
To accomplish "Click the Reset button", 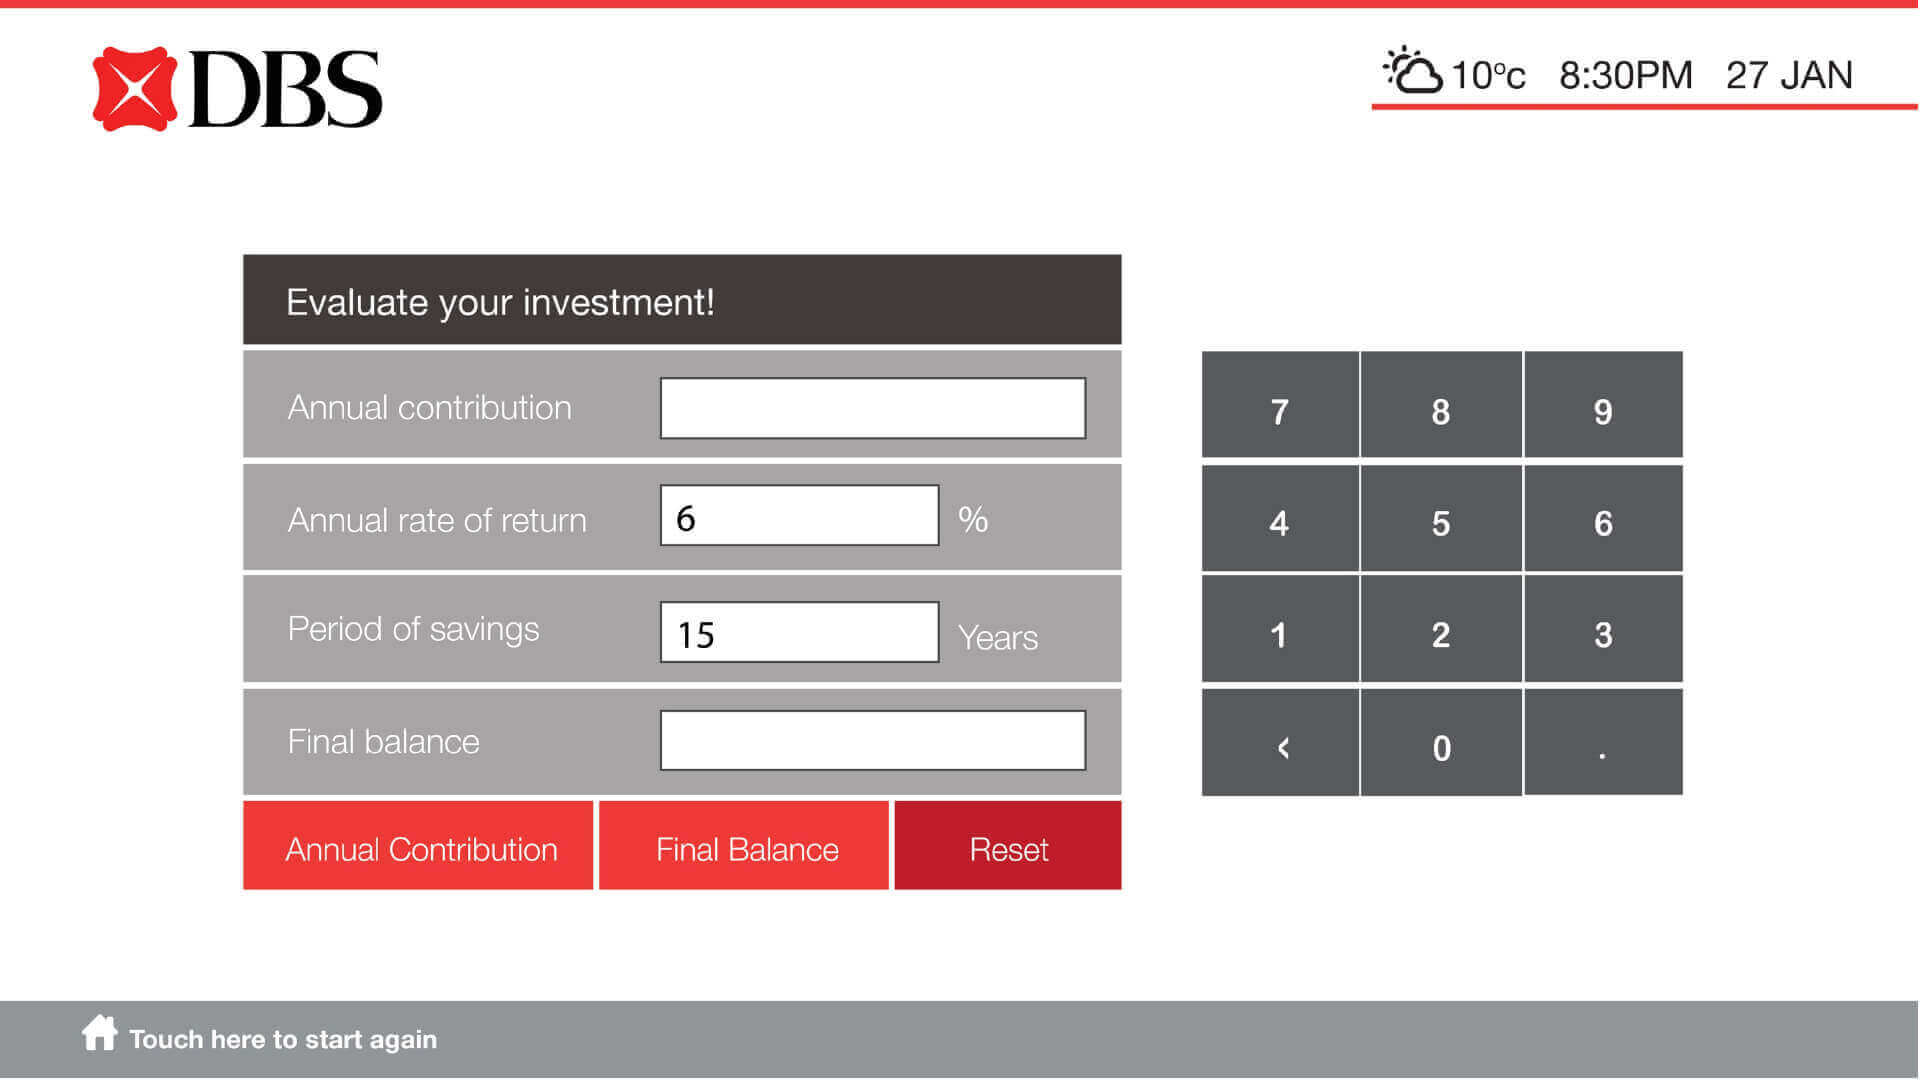I will click(x=1008, y=847).
